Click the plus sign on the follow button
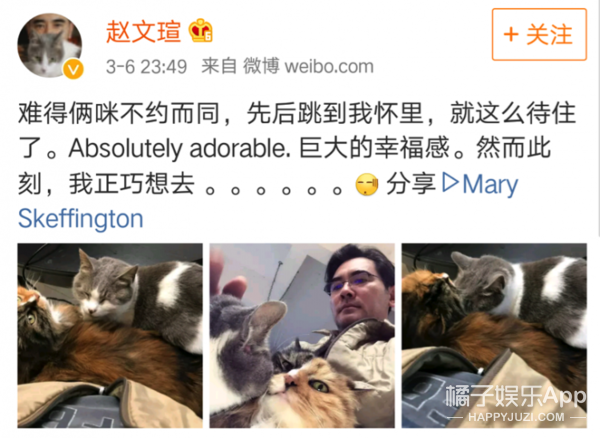The height and width of the screenshot is (438, 600). (x=511, y=34)
